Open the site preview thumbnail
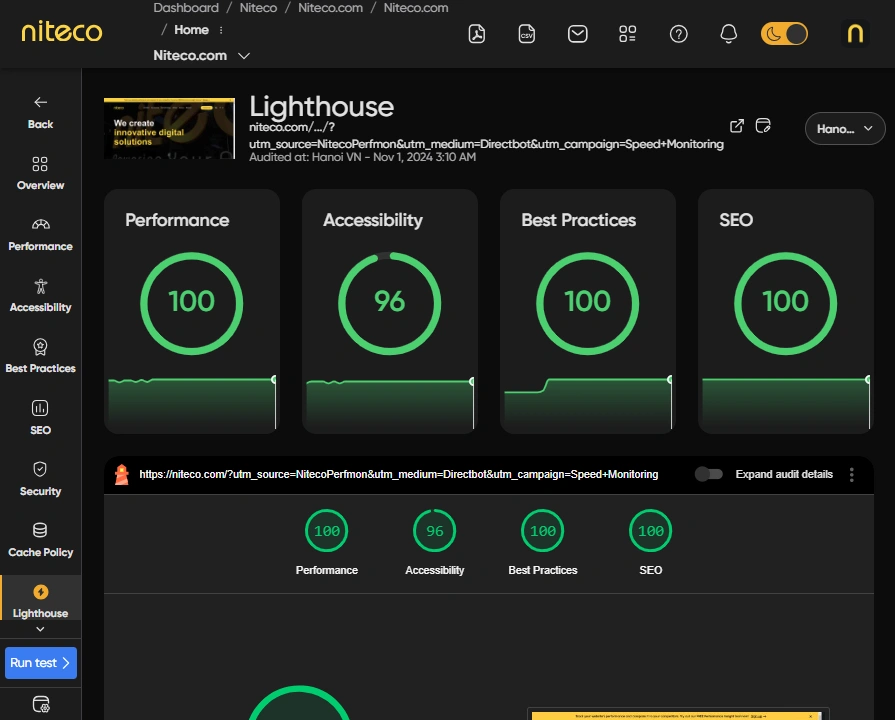The width and height of the screenshot is (895, 720). [170, 128]
